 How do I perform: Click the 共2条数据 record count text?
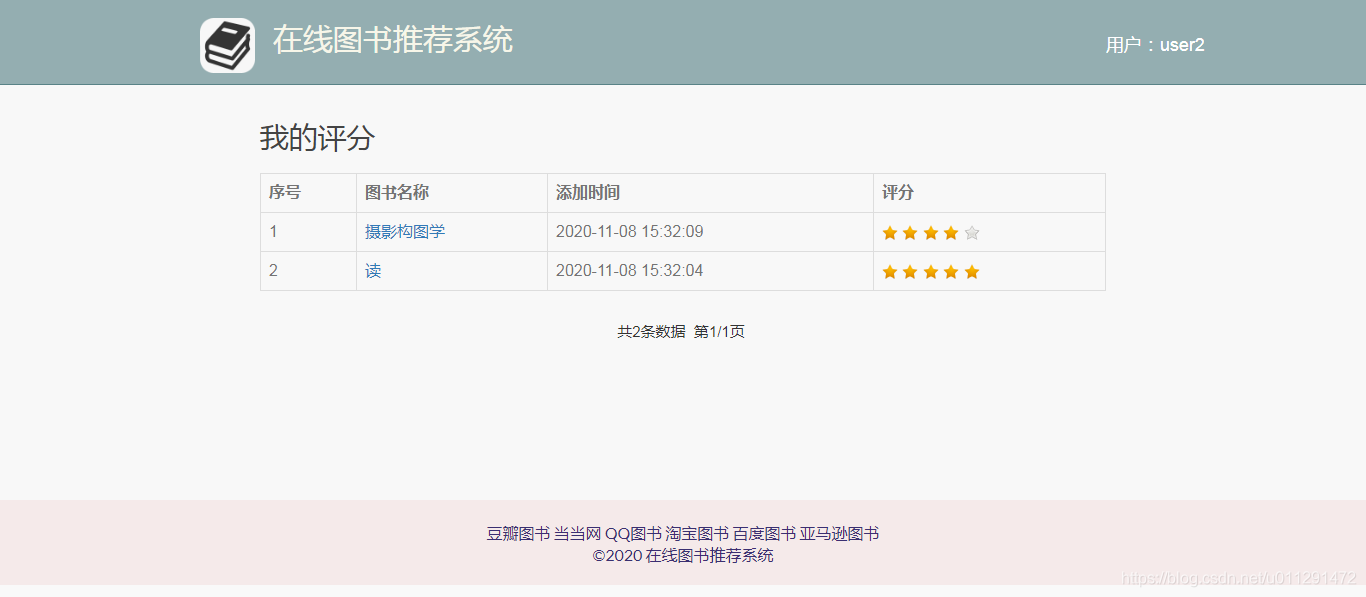651,332
